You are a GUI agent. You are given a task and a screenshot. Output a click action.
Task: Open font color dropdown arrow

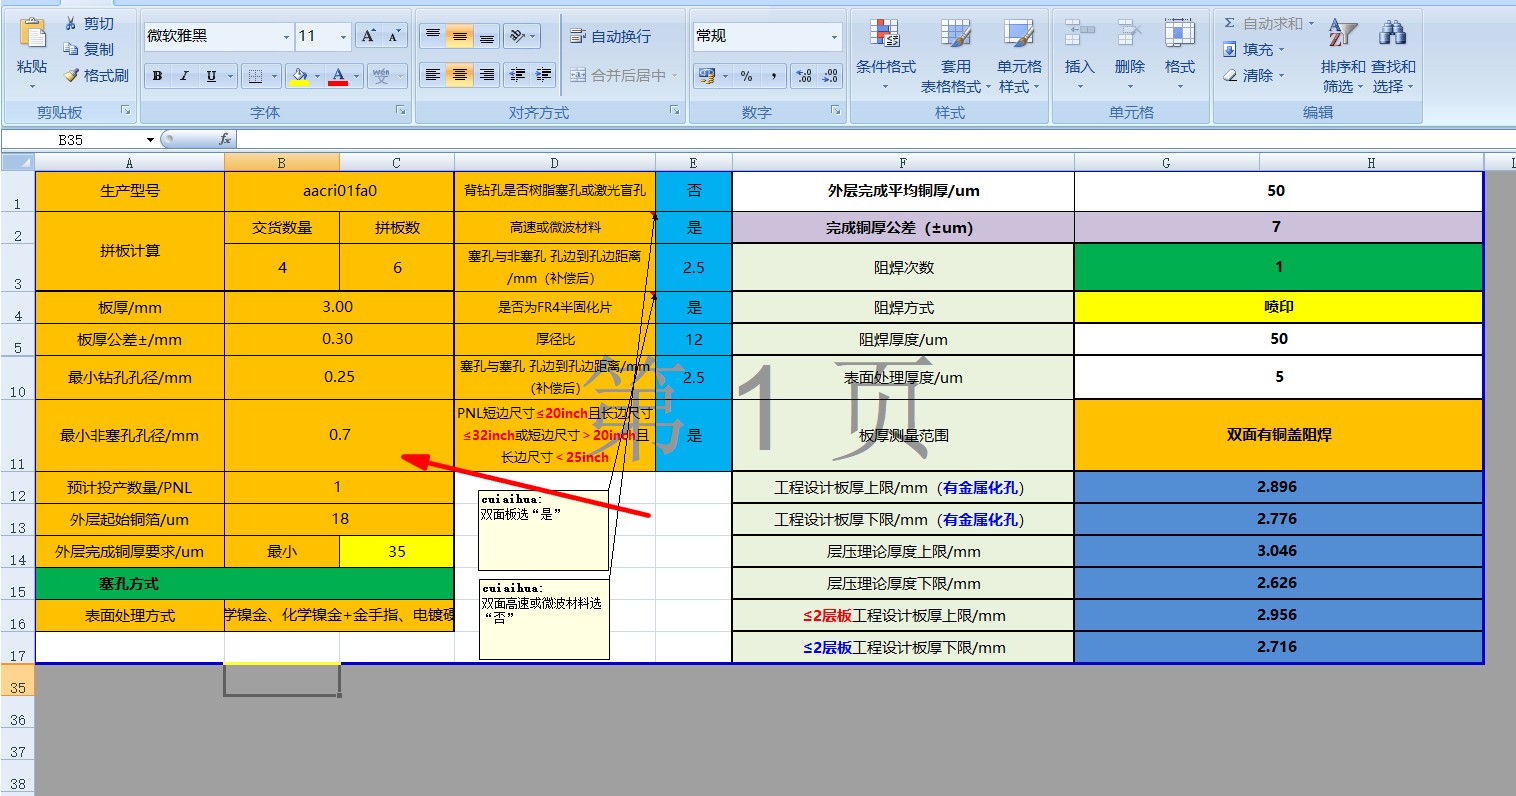pyautogui.click(x=357, y=76)
